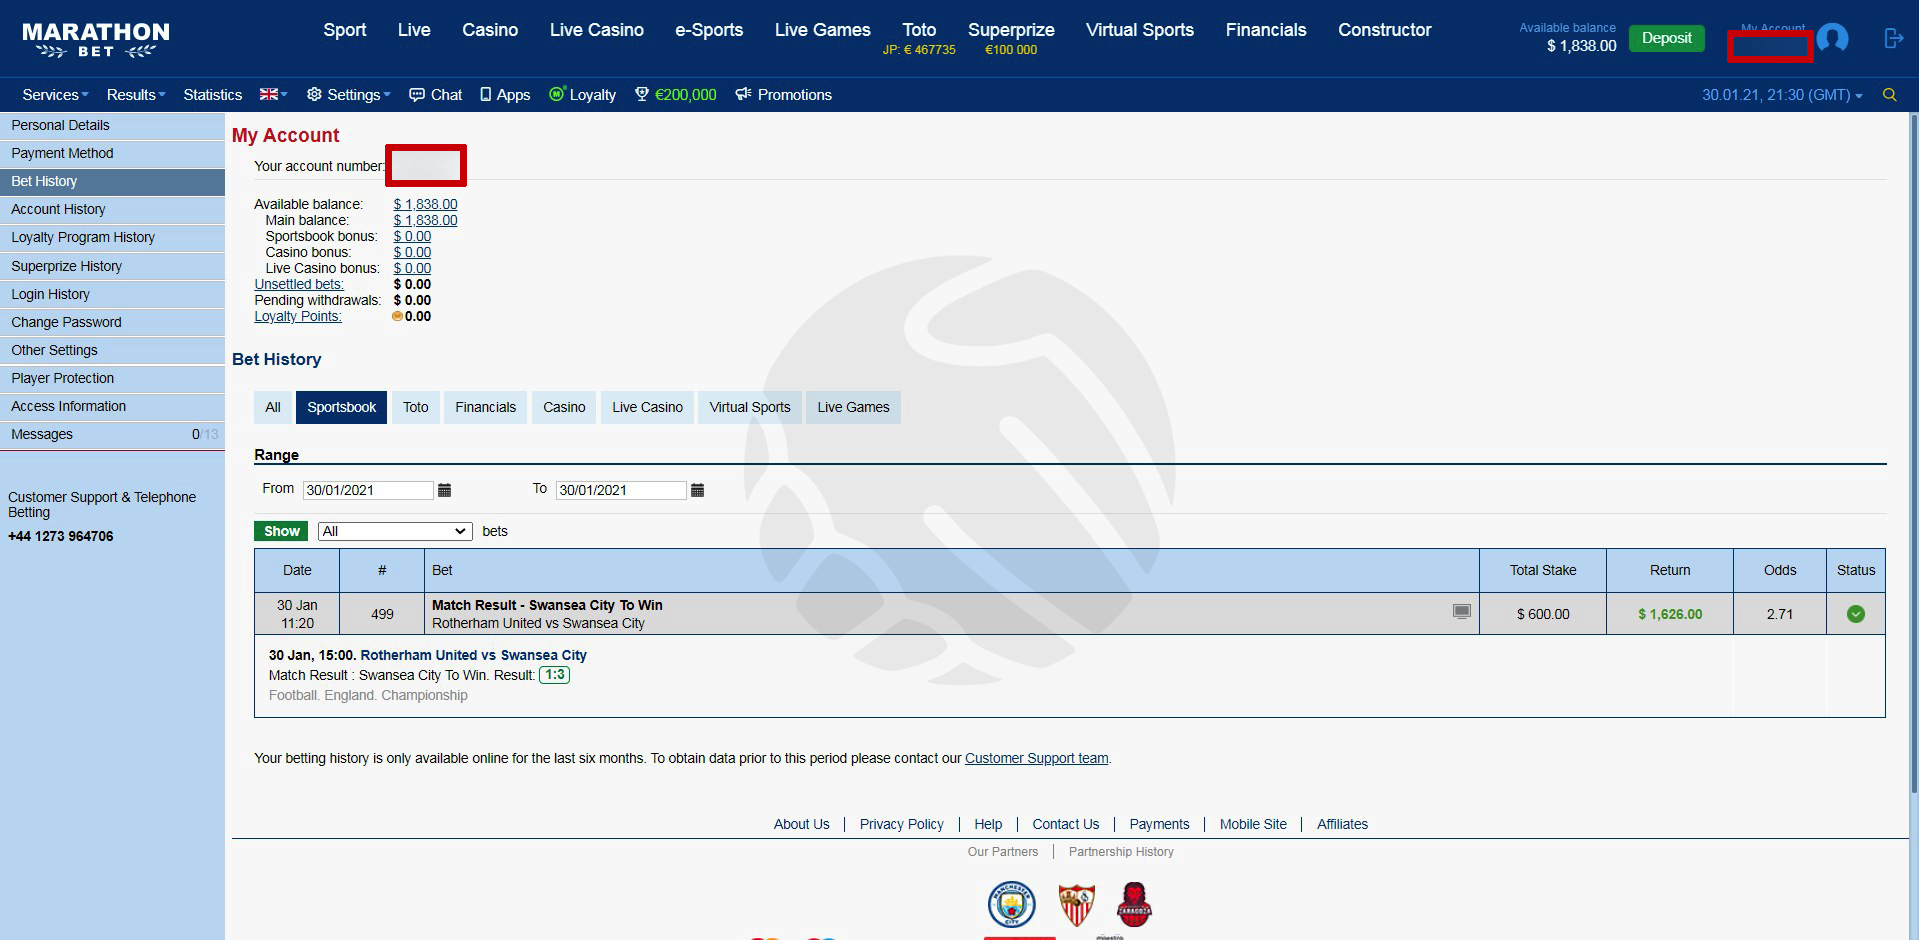
Task: Open the To date calendar icon
Action: pyautogui.click(x=698, y=490)
